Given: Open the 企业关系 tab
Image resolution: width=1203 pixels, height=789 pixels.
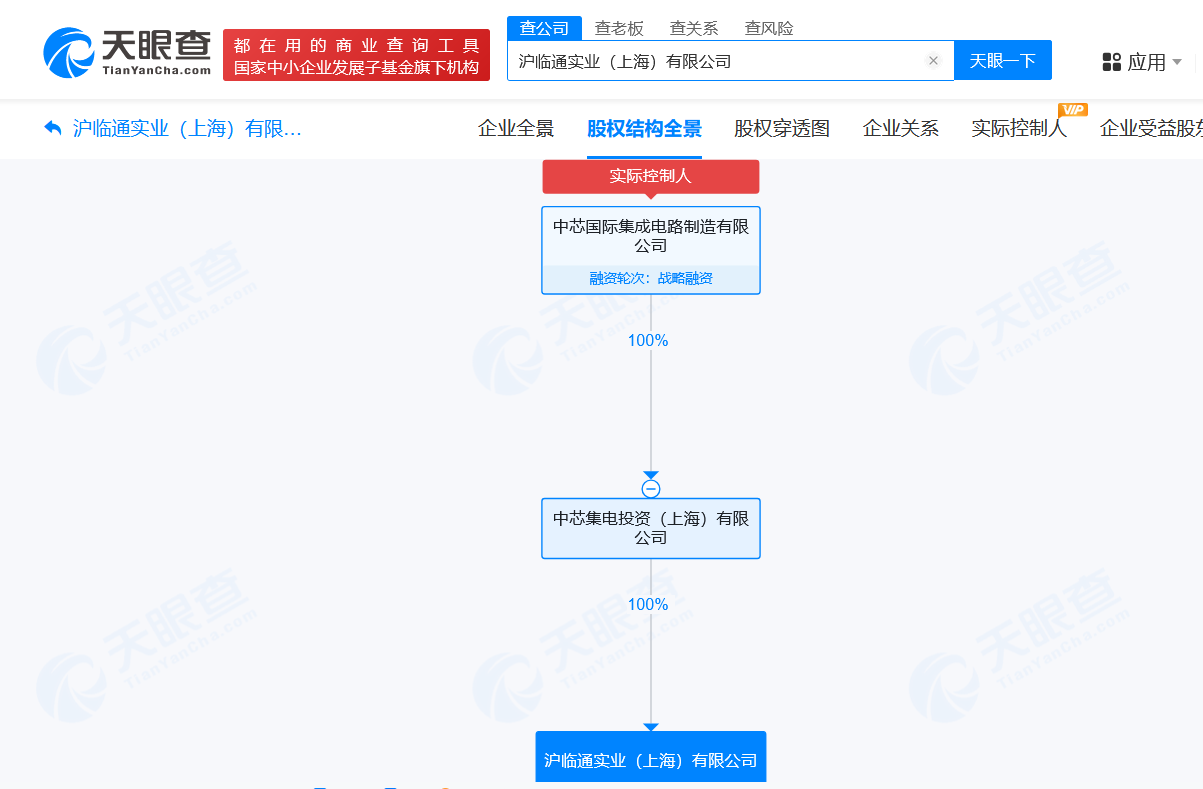Looking at the screenshot, I should tap(901, 128).
